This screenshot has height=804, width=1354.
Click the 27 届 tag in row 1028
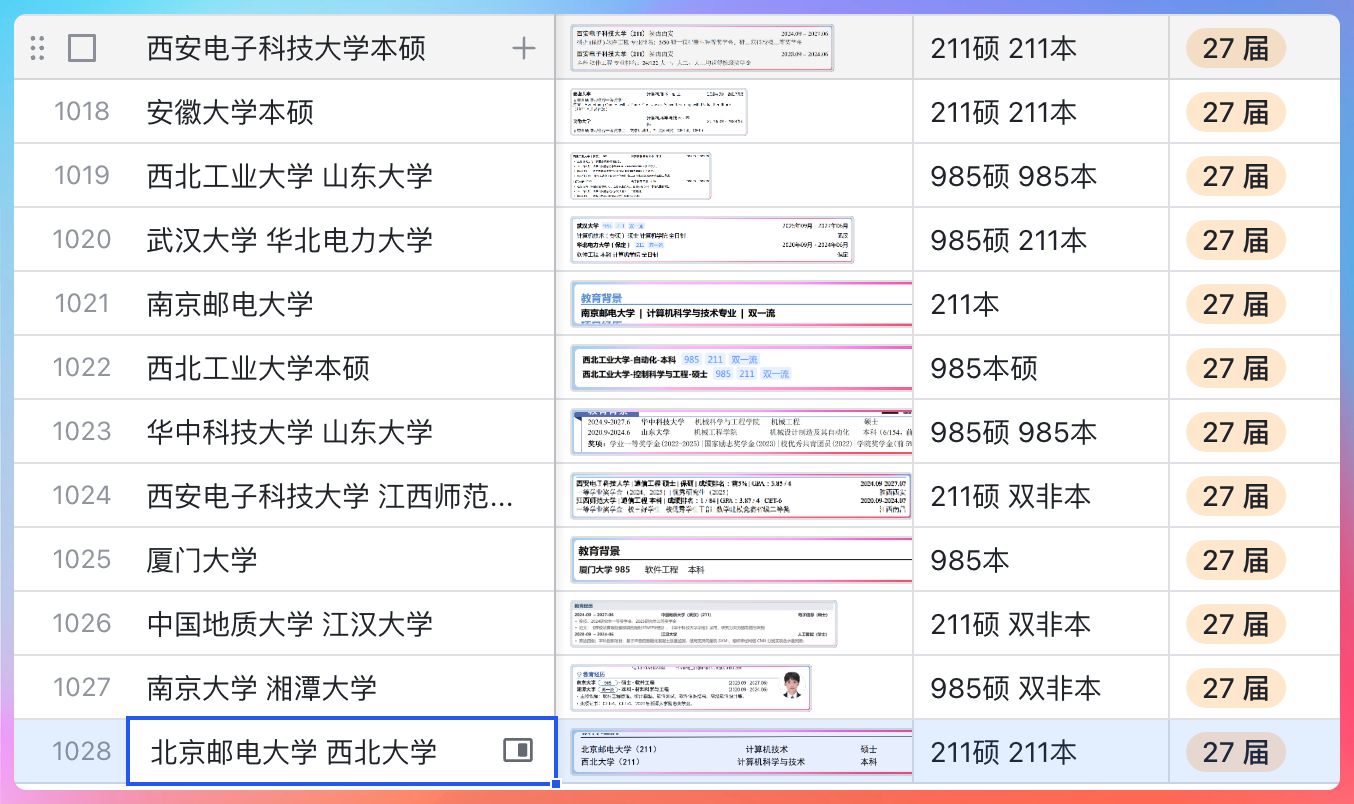1236,752
